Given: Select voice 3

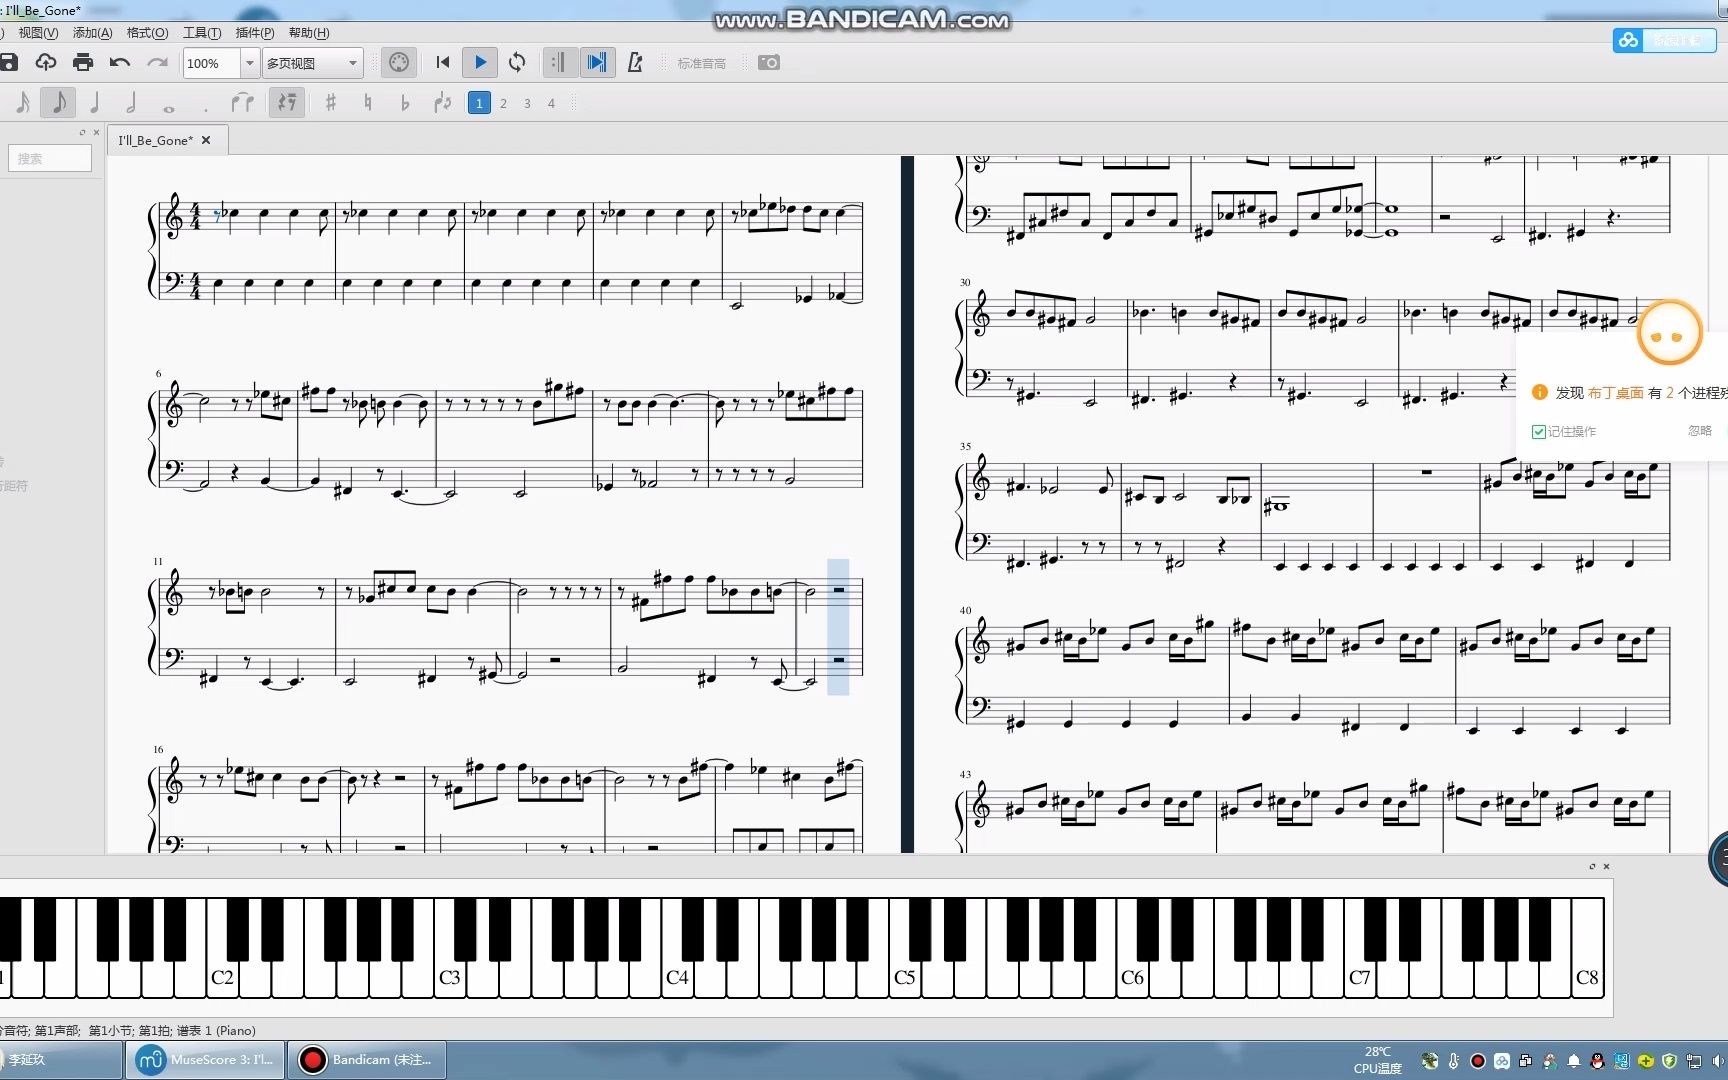Looking at the screenshot, I should pyautogui.click(x=527, y=103).
